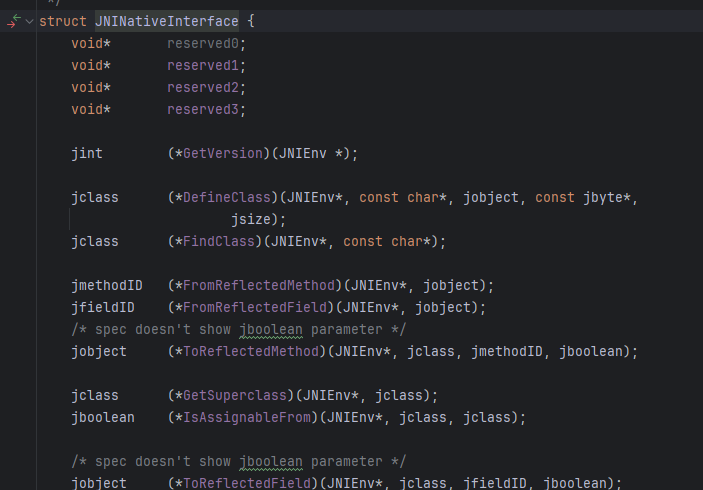
Task: Click the jint return type
Action: tap(87, 153)
